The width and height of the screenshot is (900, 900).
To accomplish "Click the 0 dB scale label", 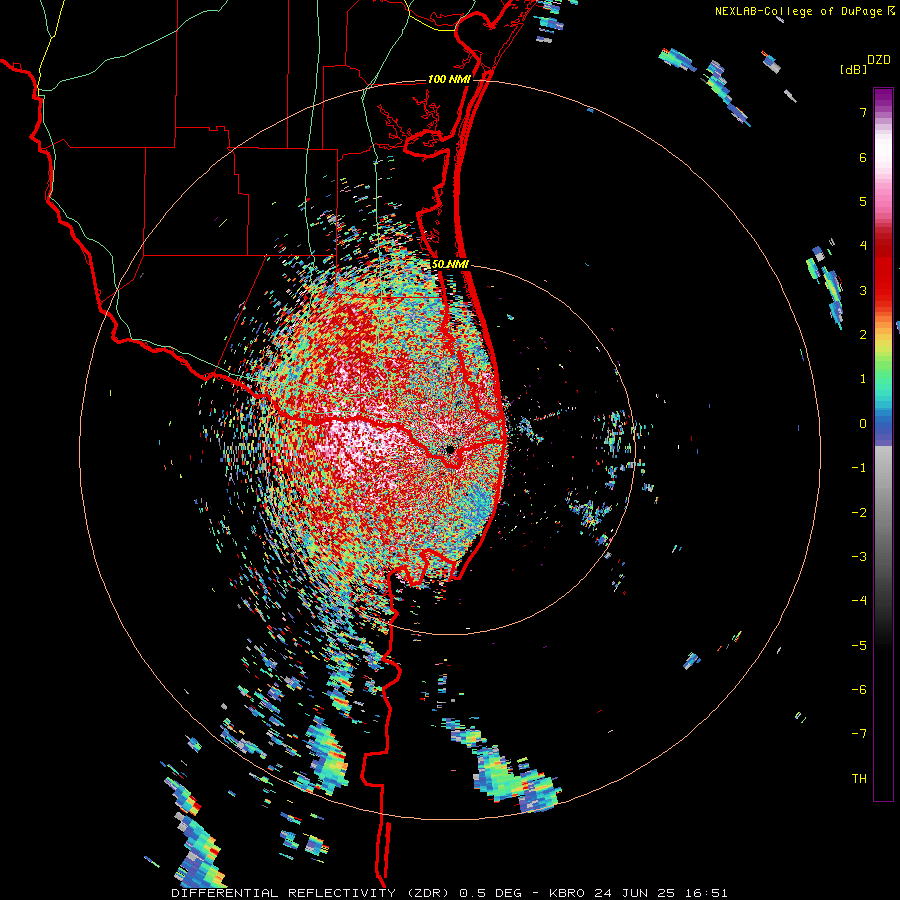I will coord(863,424).
